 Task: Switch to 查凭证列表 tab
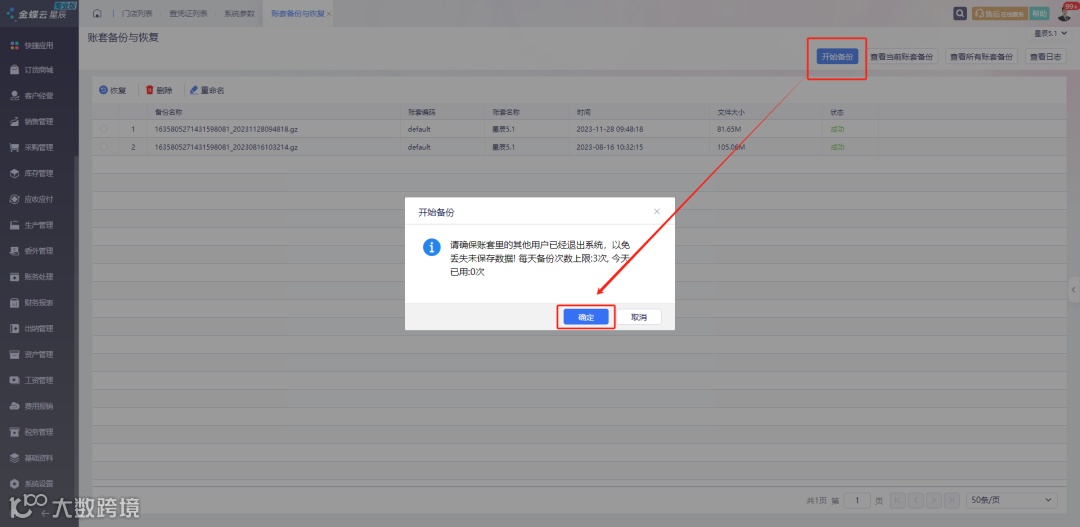pyautogui.click(x=188, y=14)
